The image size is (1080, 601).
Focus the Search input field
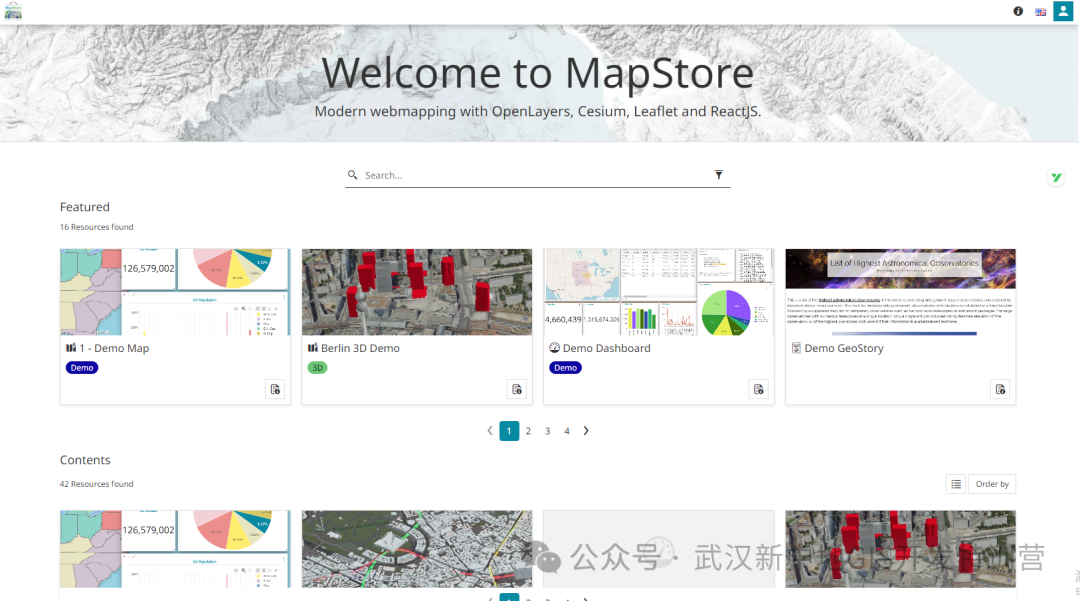tap(537, 175)
